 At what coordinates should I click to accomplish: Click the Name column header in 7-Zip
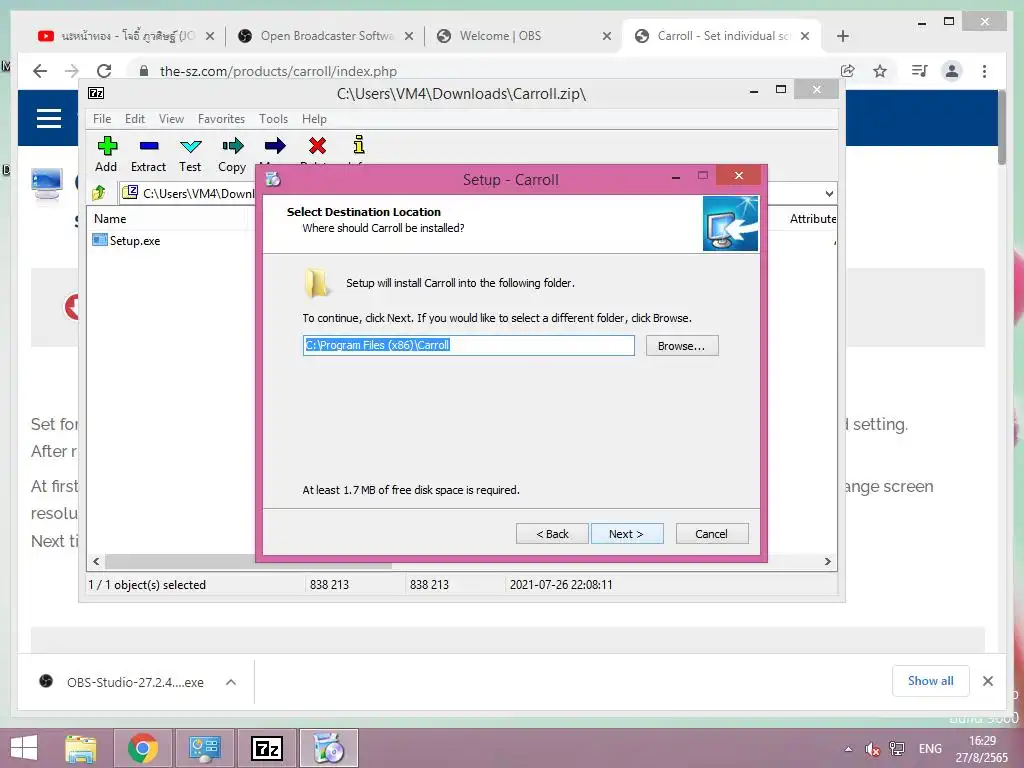tap(110, 219)
